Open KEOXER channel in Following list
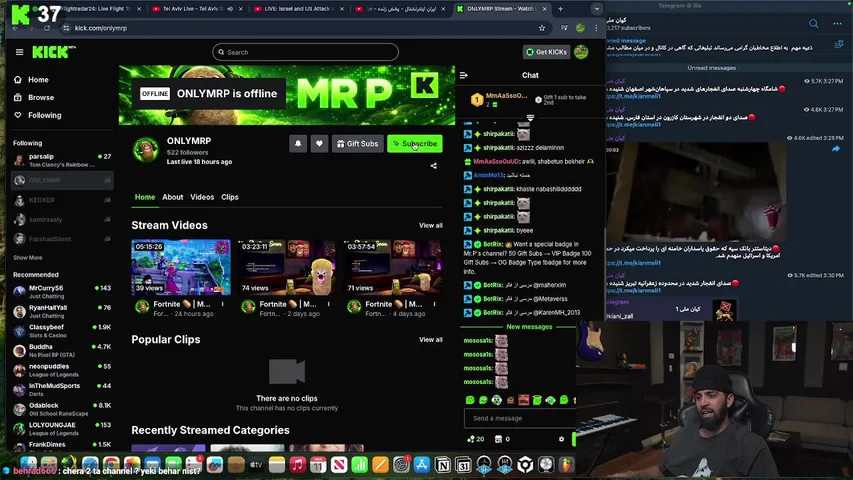 [62, 200]
